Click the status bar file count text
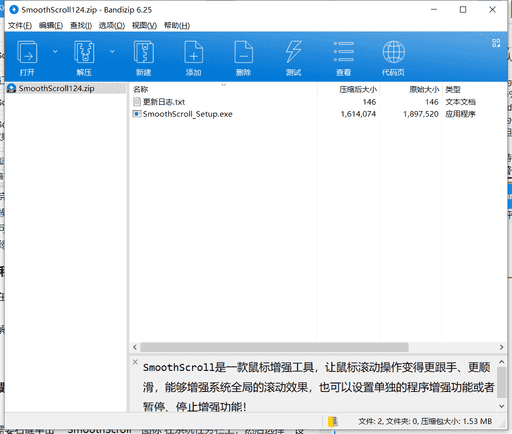 click(x=425, y=422)
